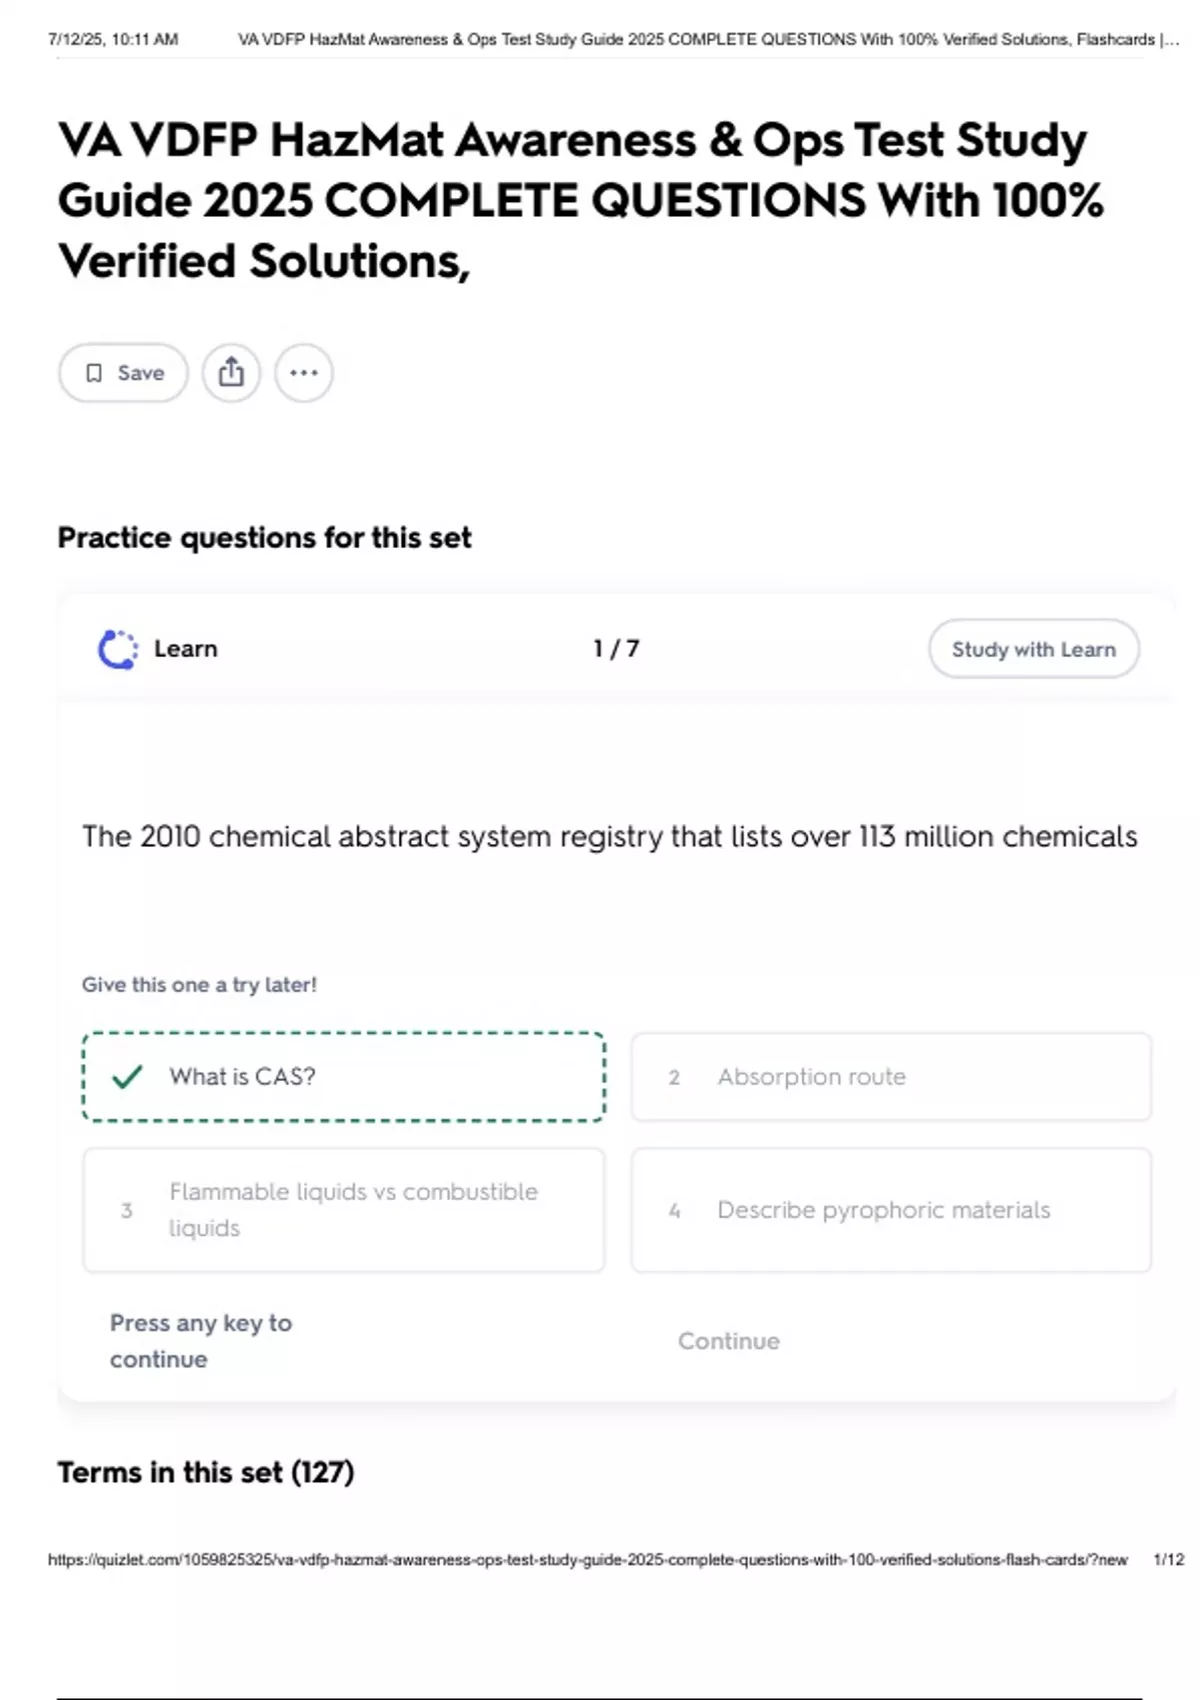This screenshot has width=1200, height=1700.
Task: Click the 1/12 page number in footer
Action: click(x=1168, y=1560)
